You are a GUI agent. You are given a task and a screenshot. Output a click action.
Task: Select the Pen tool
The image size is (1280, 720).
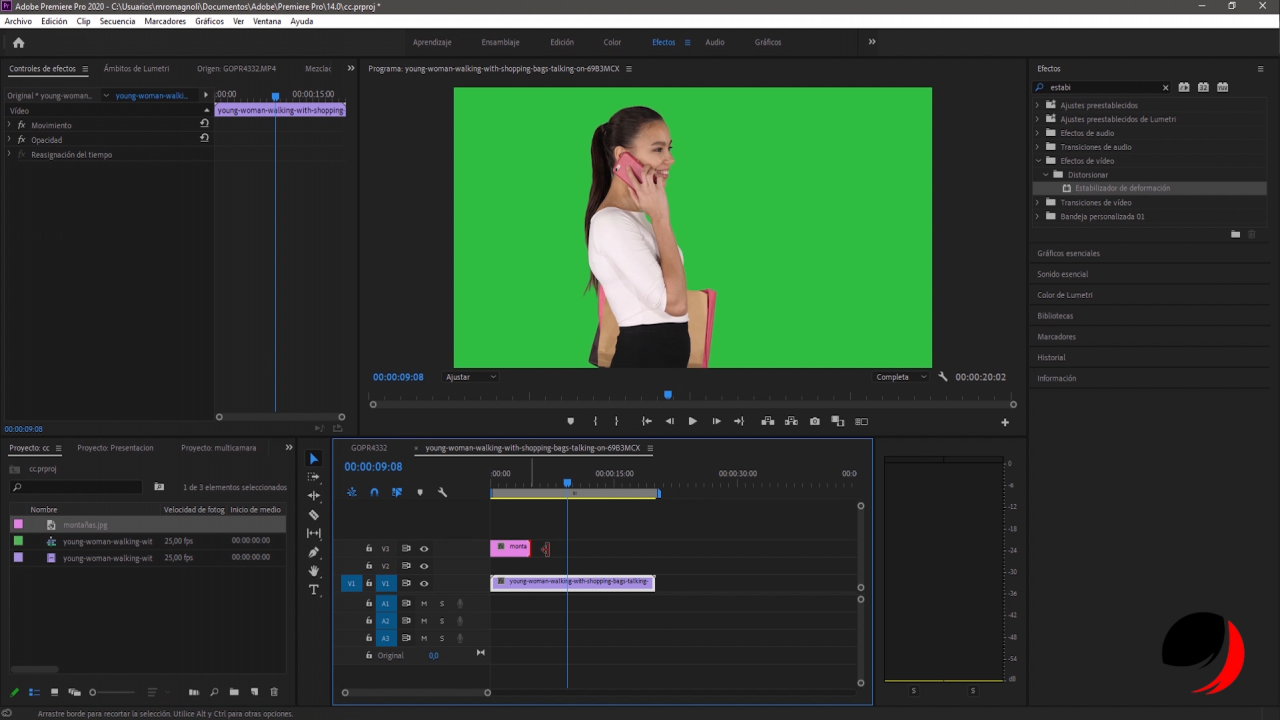(314, 552)
